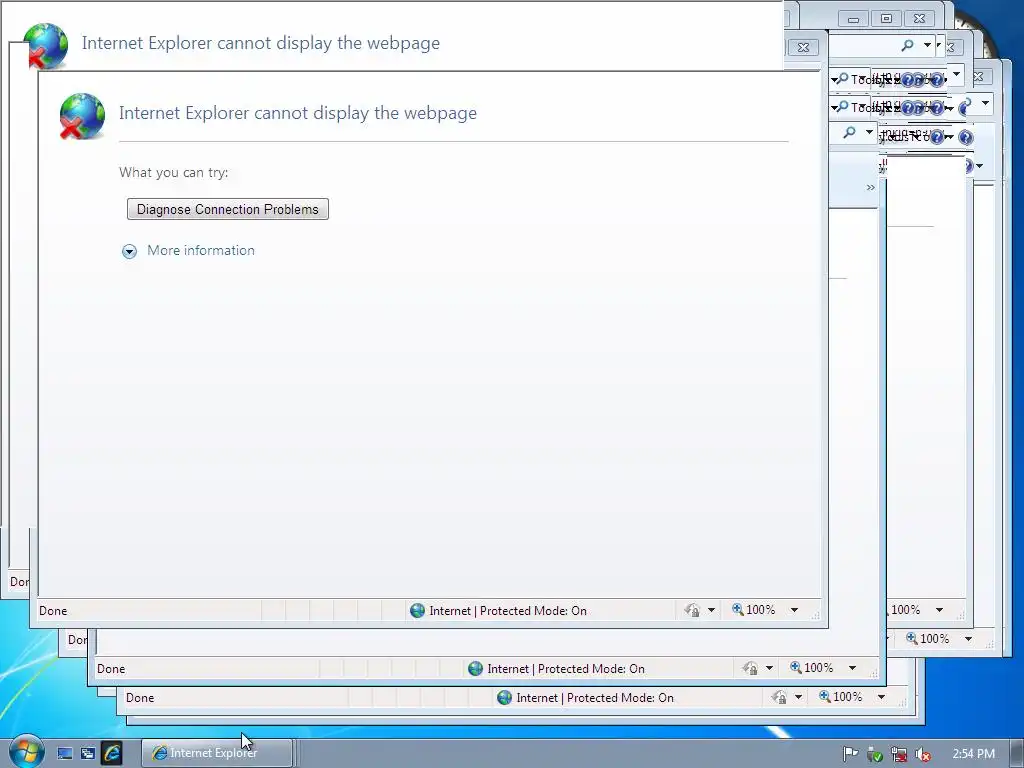Click the bottommost status bar's privacy report icon
Image resolution: width=1024 pixels, height=768 pixels.
coord(779,697)
